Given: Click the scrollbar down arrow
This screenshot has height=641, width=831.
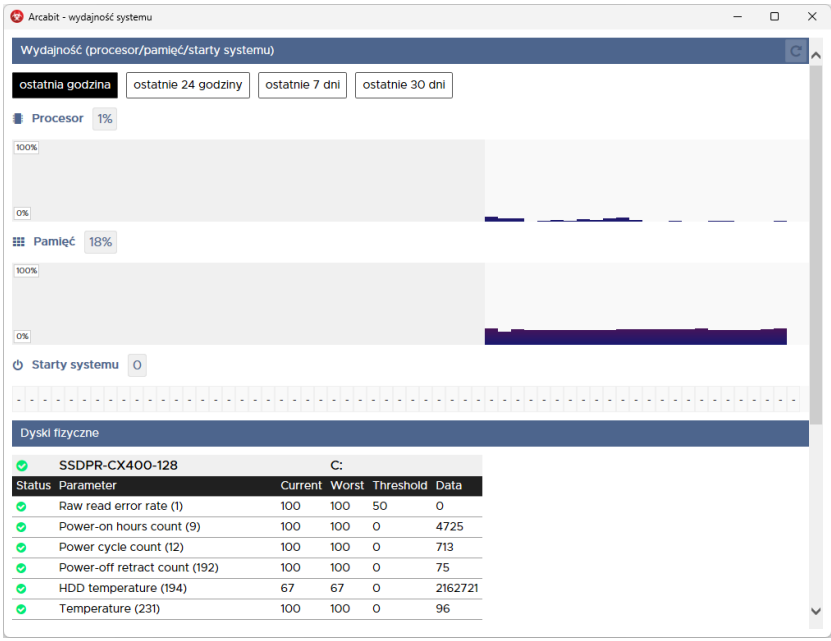Looking at the screenshot, I should (x=816, y=611).
